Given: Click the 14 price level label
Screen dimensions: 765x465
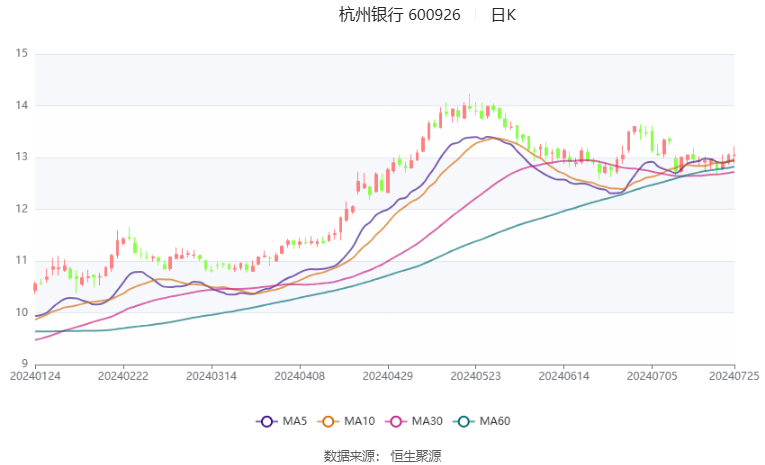Looking at the screenshot, I should point(20,105).
